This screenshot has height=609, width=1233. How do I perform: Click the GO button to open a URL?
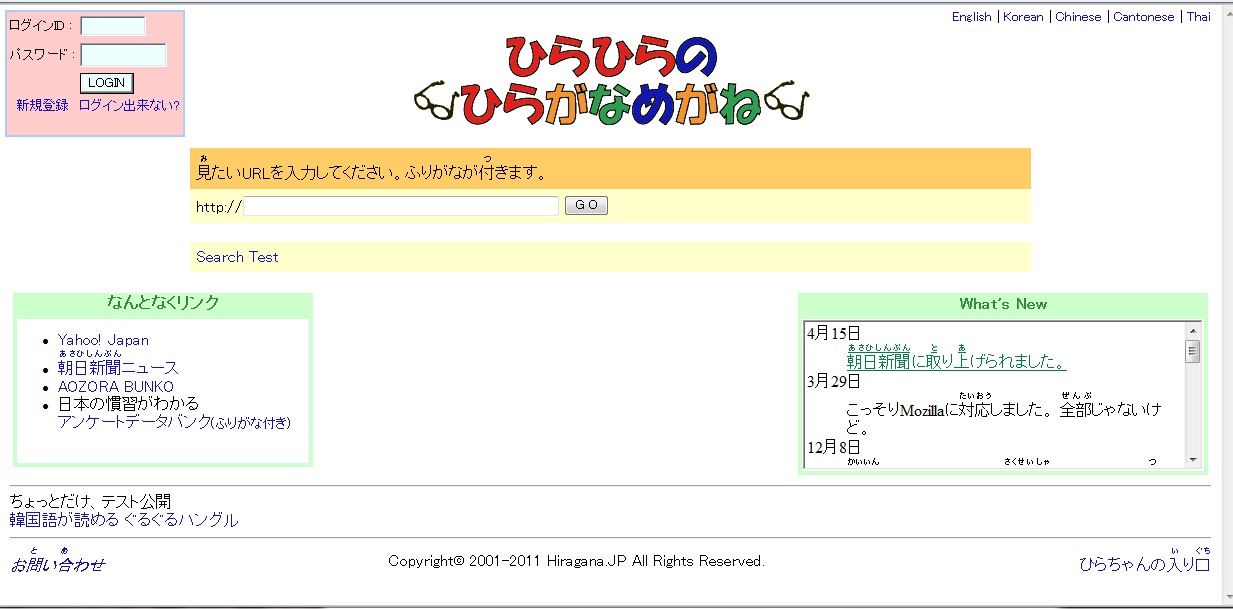[586, 205]
